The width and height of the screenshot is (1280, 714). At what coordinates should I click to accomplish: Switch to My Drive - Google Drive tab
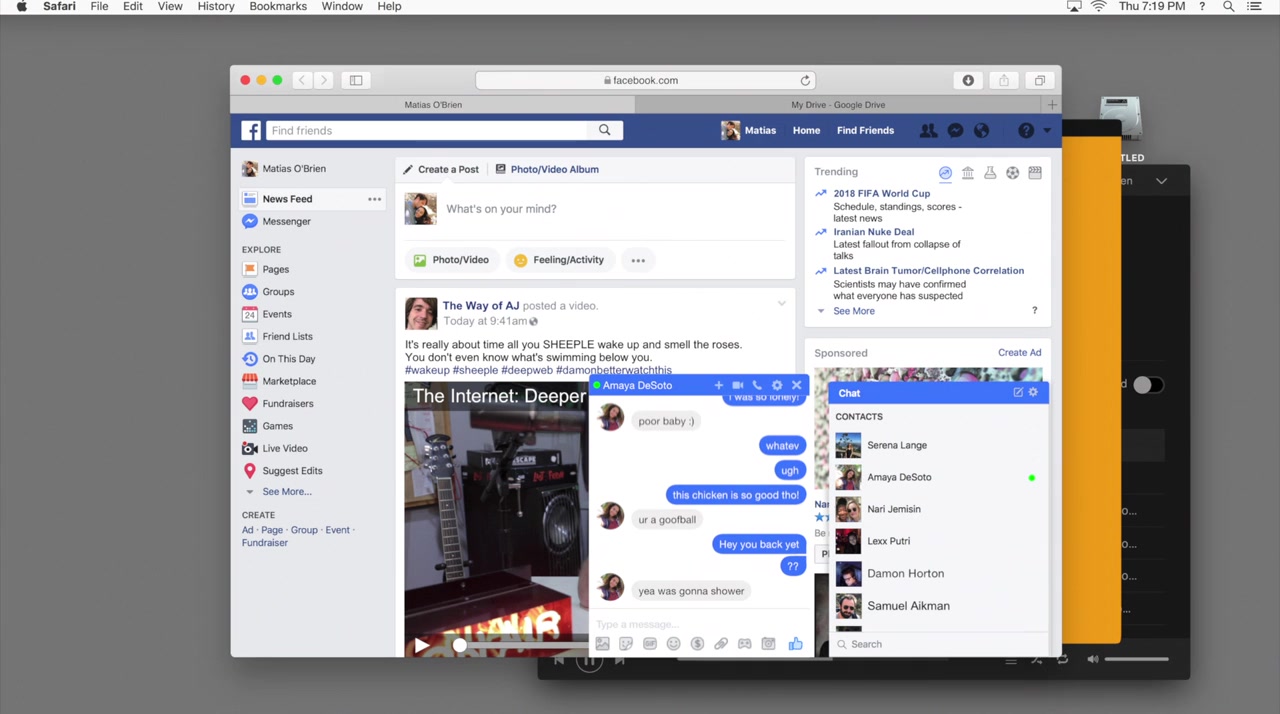pos(837,105)
